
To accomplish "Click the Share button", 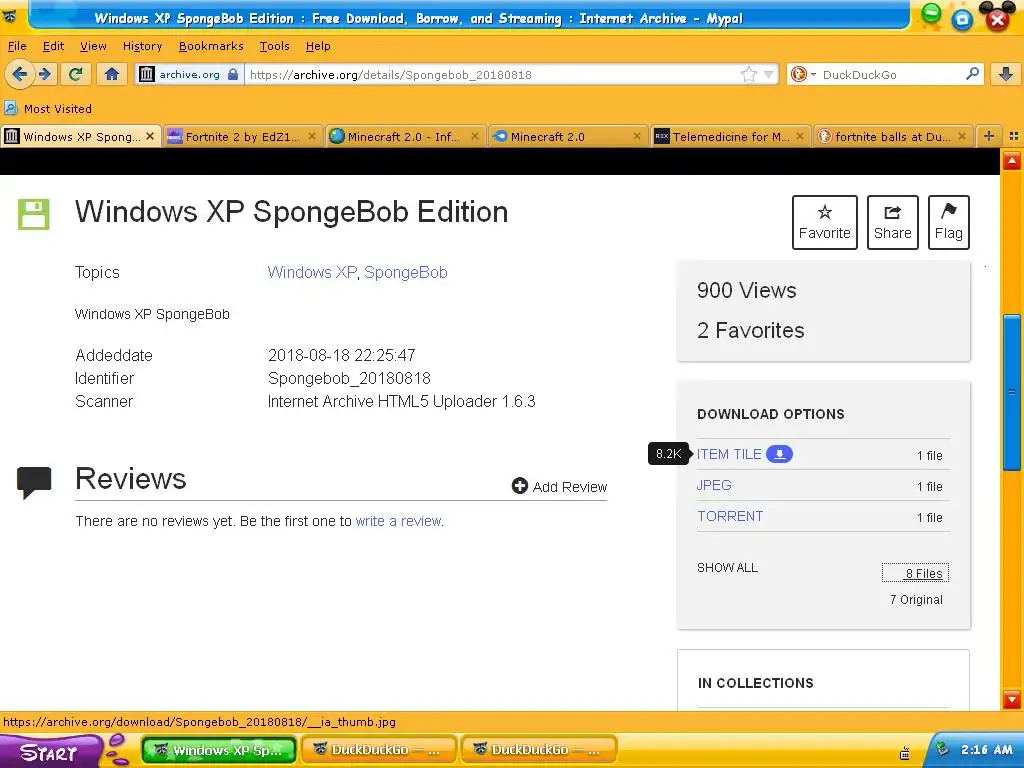I will point(892,222).
